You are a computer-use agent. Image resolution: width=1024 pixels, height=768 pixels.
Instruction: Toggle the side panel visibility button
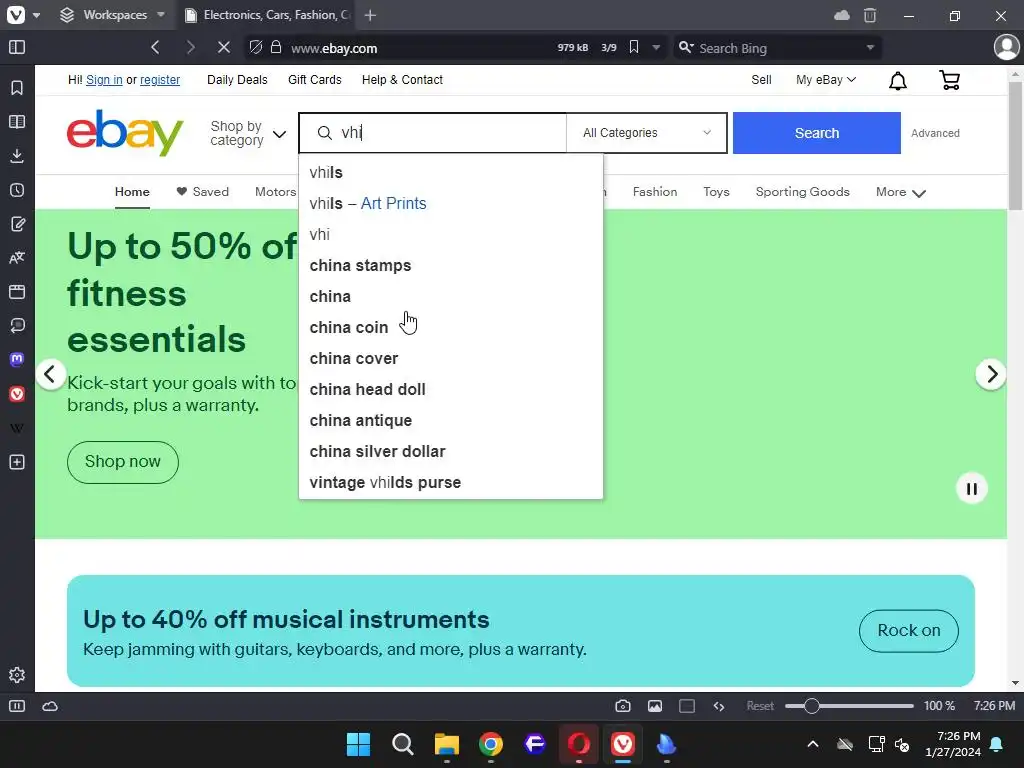[x=17, y=48]
